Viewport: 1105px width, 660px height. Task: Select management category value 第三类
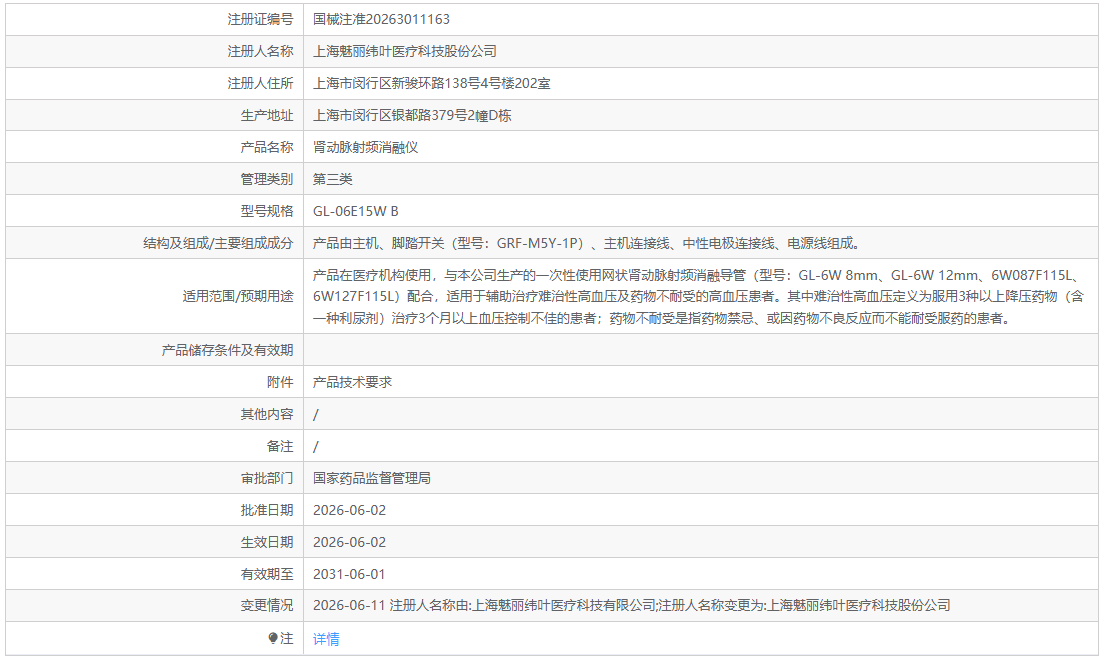[332, 179]
